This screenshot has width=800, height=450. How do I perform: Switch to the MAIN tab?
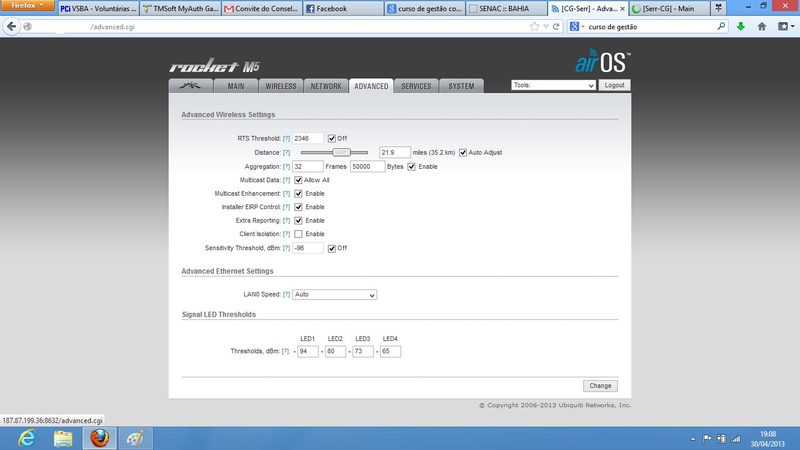click(x=236, y=86)
